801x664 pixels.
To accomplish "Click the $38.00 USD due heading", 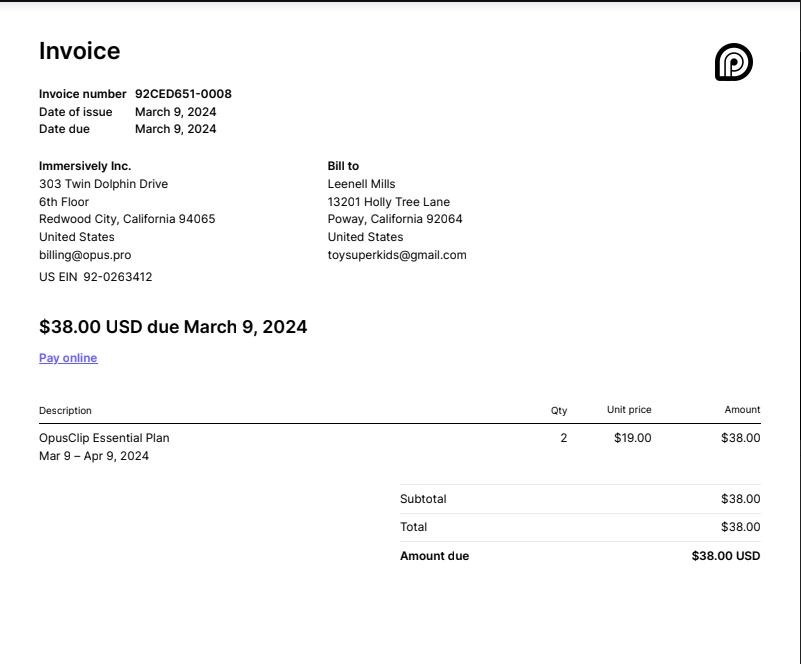I will click(173, 327).
